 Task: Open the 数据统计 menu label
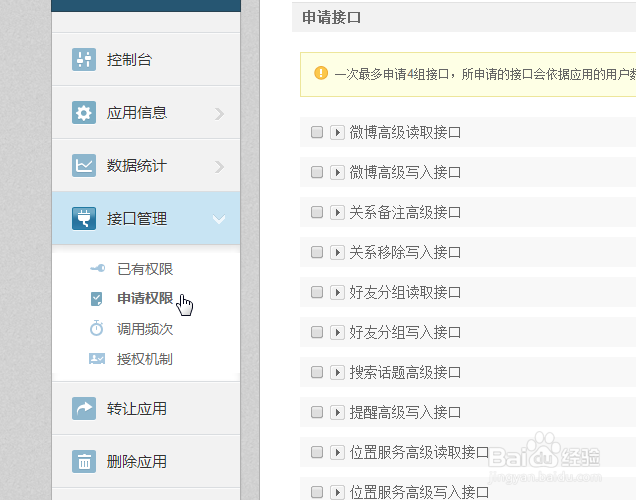(x=137, y=166)
